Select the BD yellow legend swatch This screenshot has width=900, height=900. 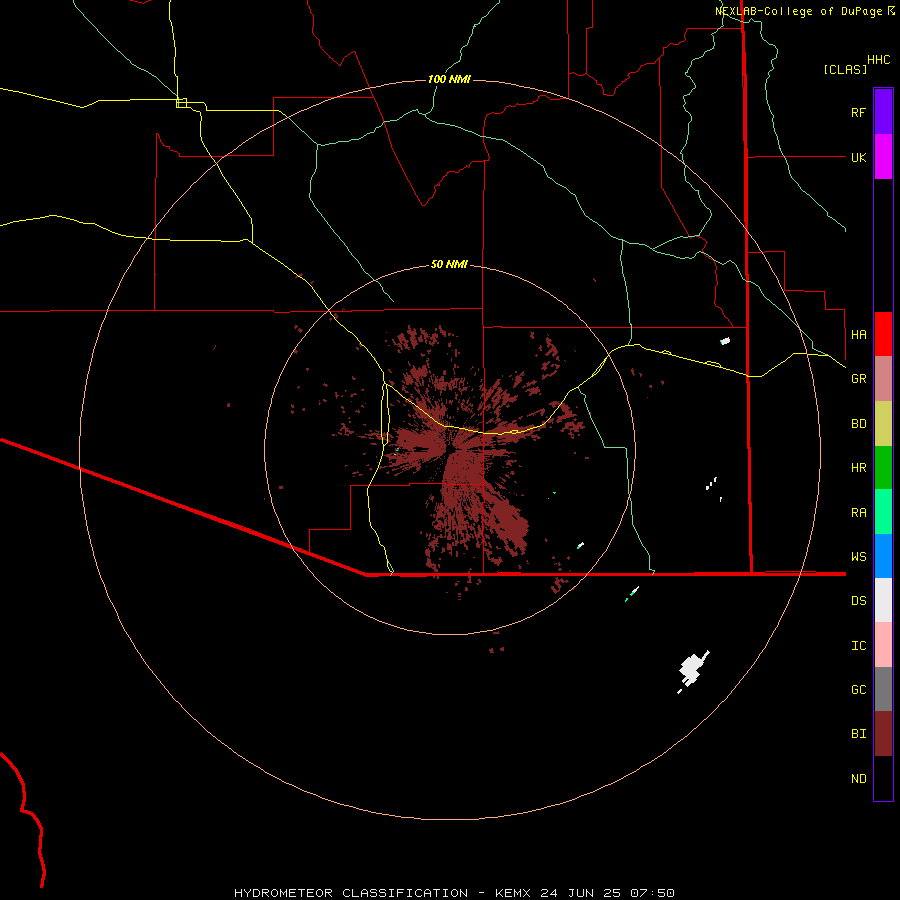pos(883,423)
